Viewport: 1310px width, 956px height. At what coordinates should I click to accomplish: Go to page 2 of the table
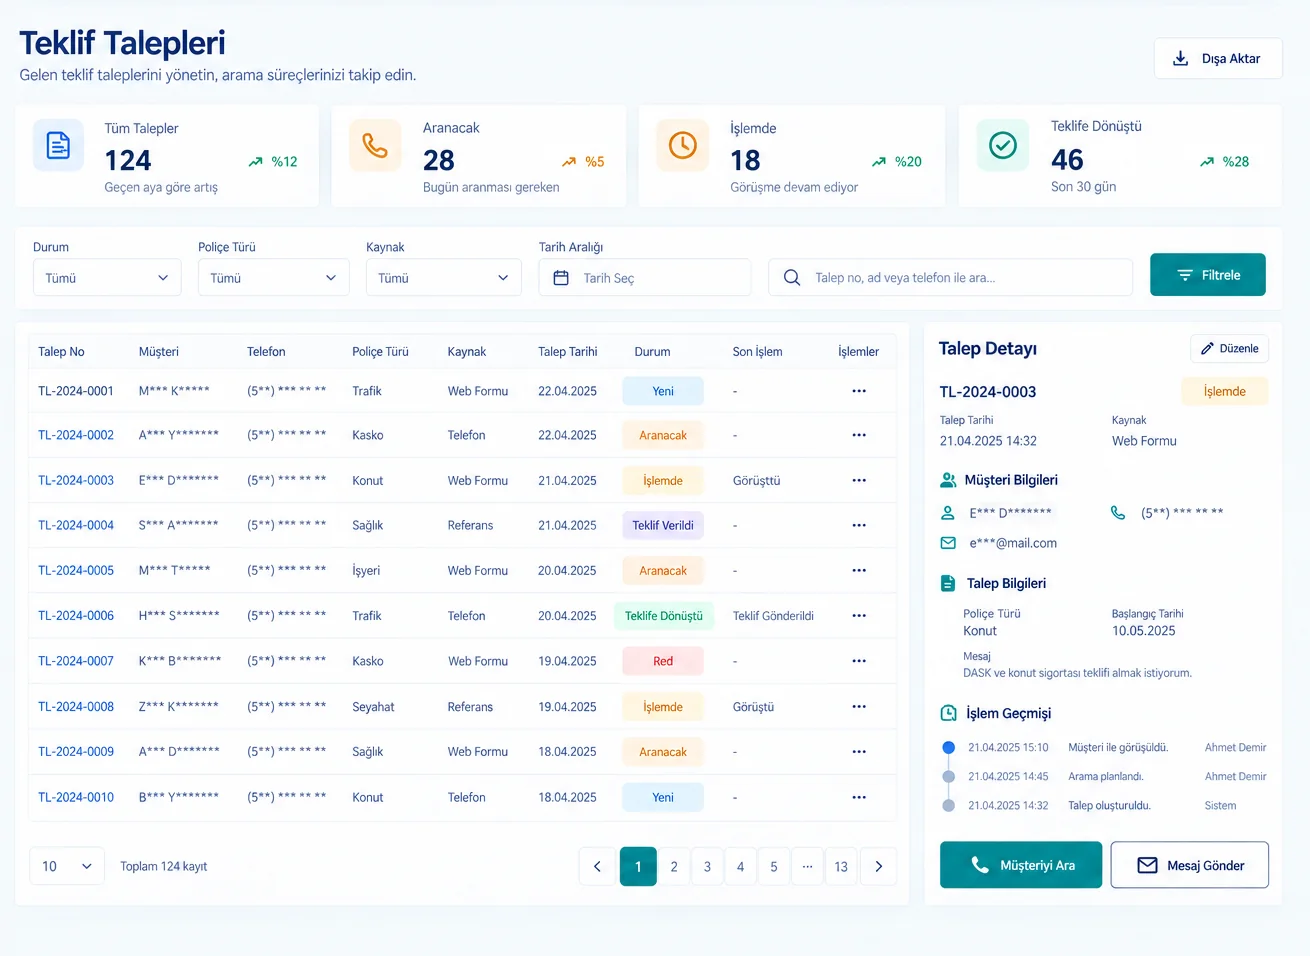click(674, 867)
